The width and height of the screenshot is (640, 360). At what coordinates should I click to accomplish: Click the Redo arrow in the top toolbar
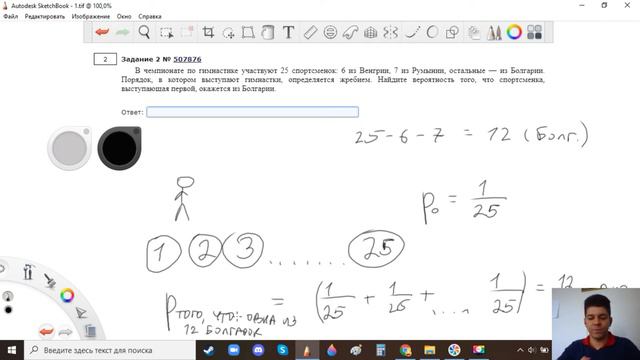click(122, 32)
